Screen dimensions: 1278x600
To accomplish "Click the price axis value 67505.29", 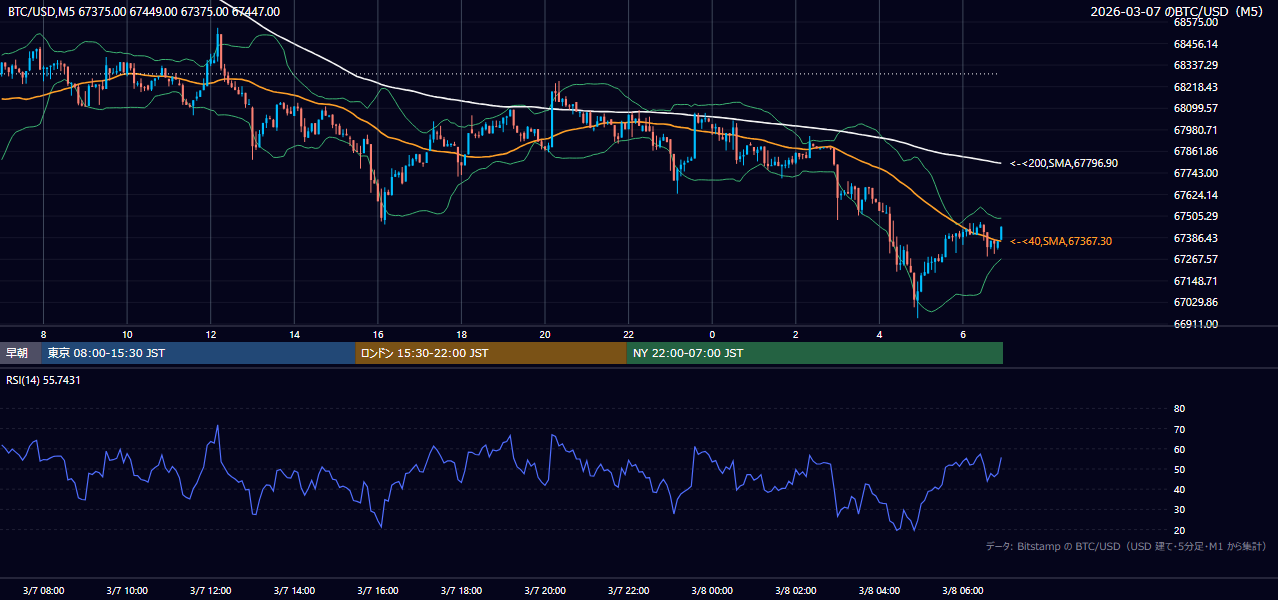I will pyautogui.click(x=1195, y=216).
